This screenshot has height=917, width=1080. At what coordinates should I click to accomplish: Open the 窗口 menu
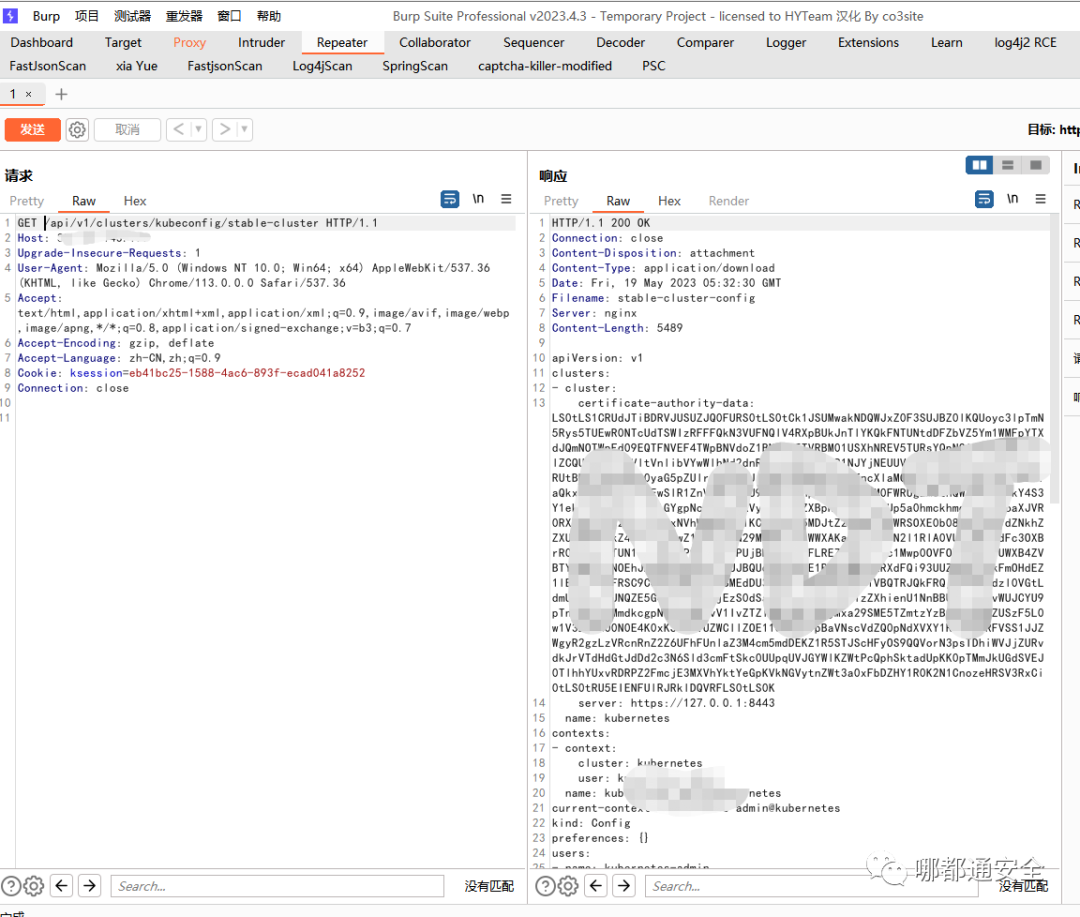coord(229,16)
